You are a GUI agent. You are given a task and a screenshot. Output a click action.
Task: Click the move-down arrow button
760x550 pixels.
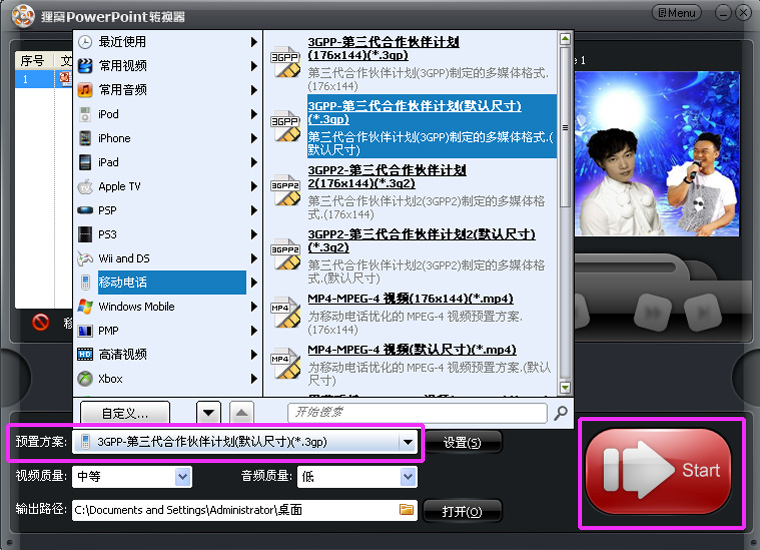209,413
